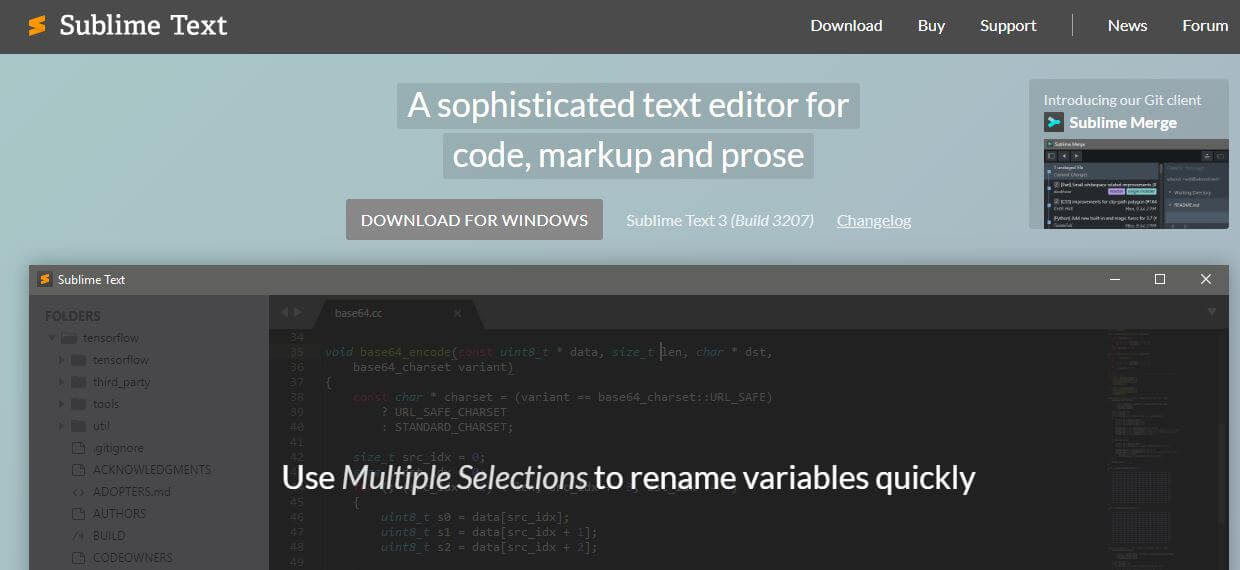The image size is (1240, 570).
Task: Click line number 35 in the gutter
Action: [x=296, y=352]
